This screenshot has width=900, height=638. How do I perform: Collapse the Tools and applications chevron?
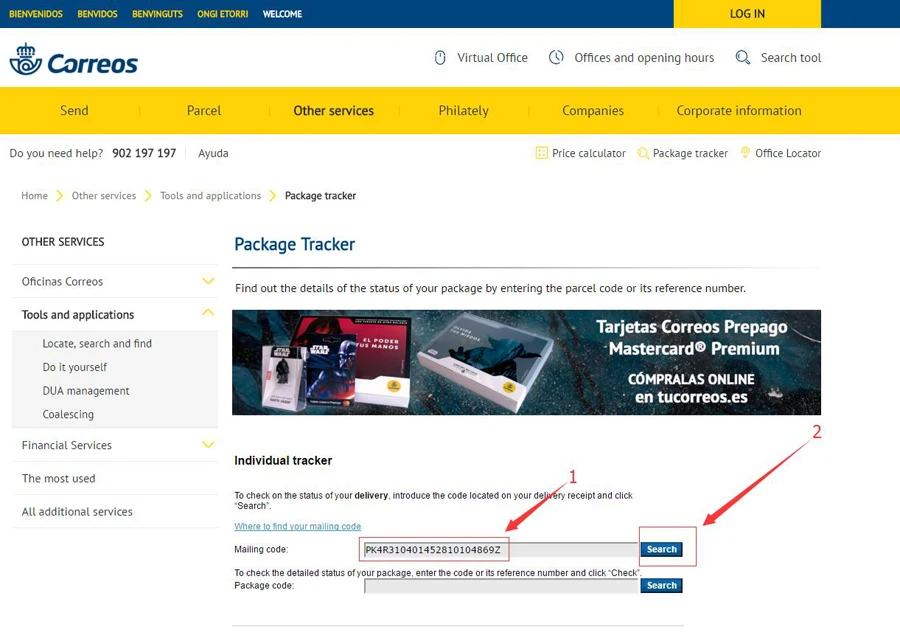coord(208,313)
